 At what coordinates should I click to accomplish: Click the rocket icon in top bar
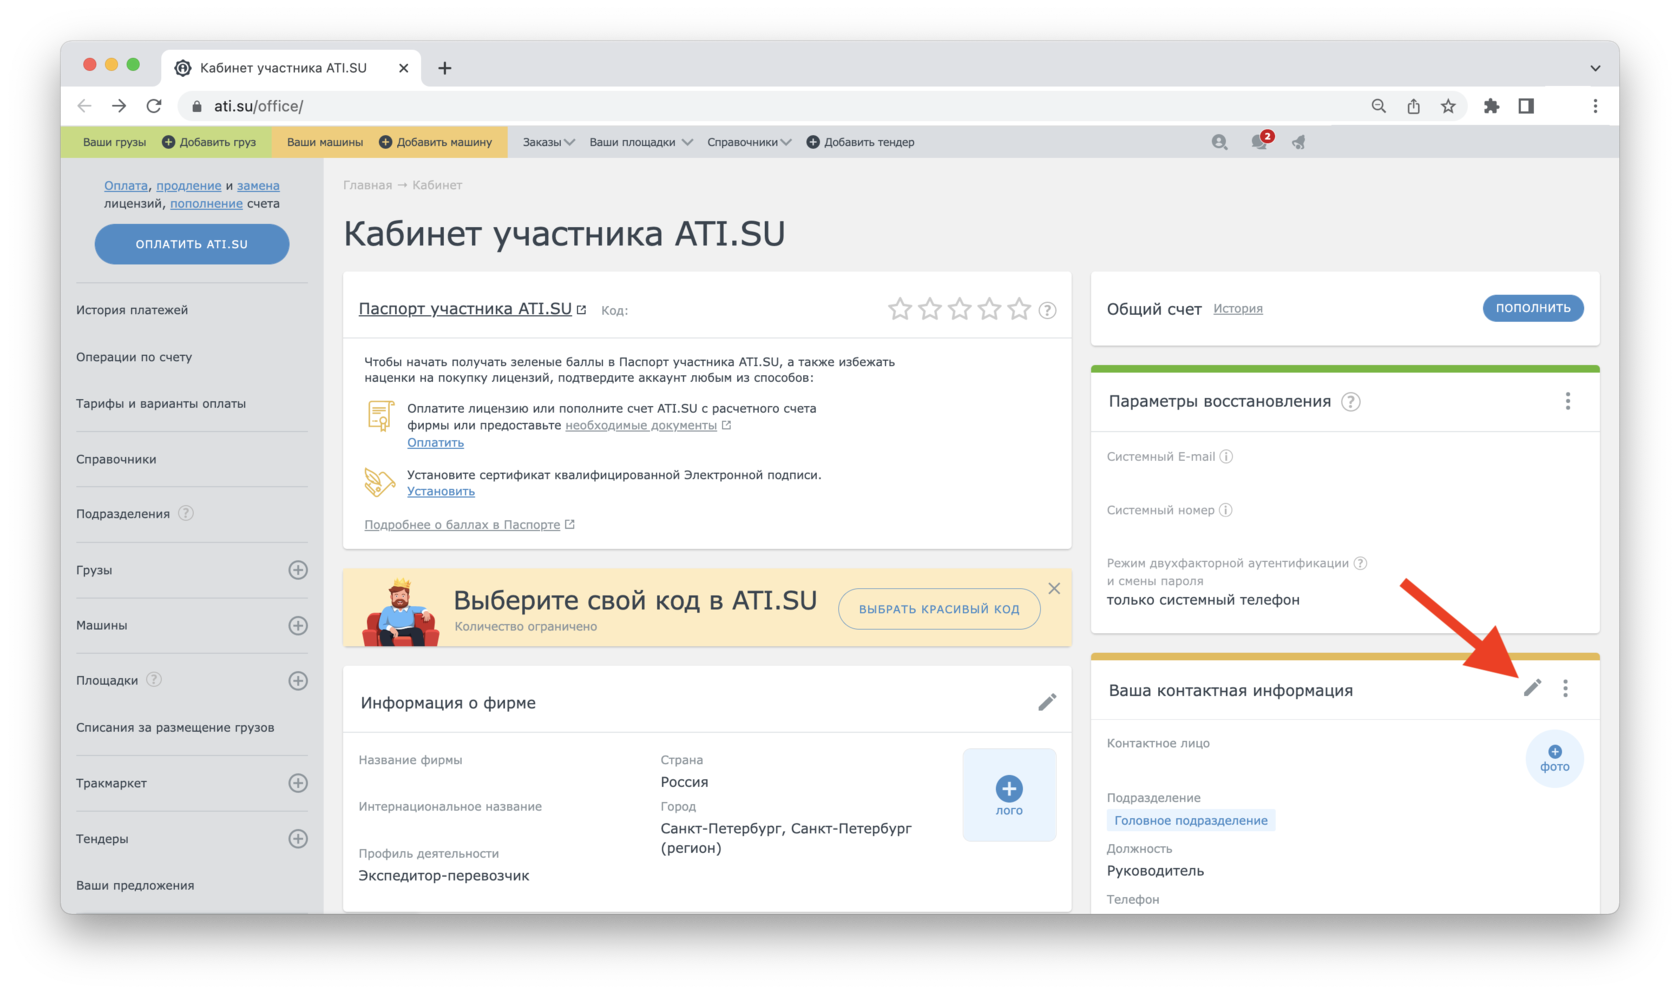[x=1299, y=142]
